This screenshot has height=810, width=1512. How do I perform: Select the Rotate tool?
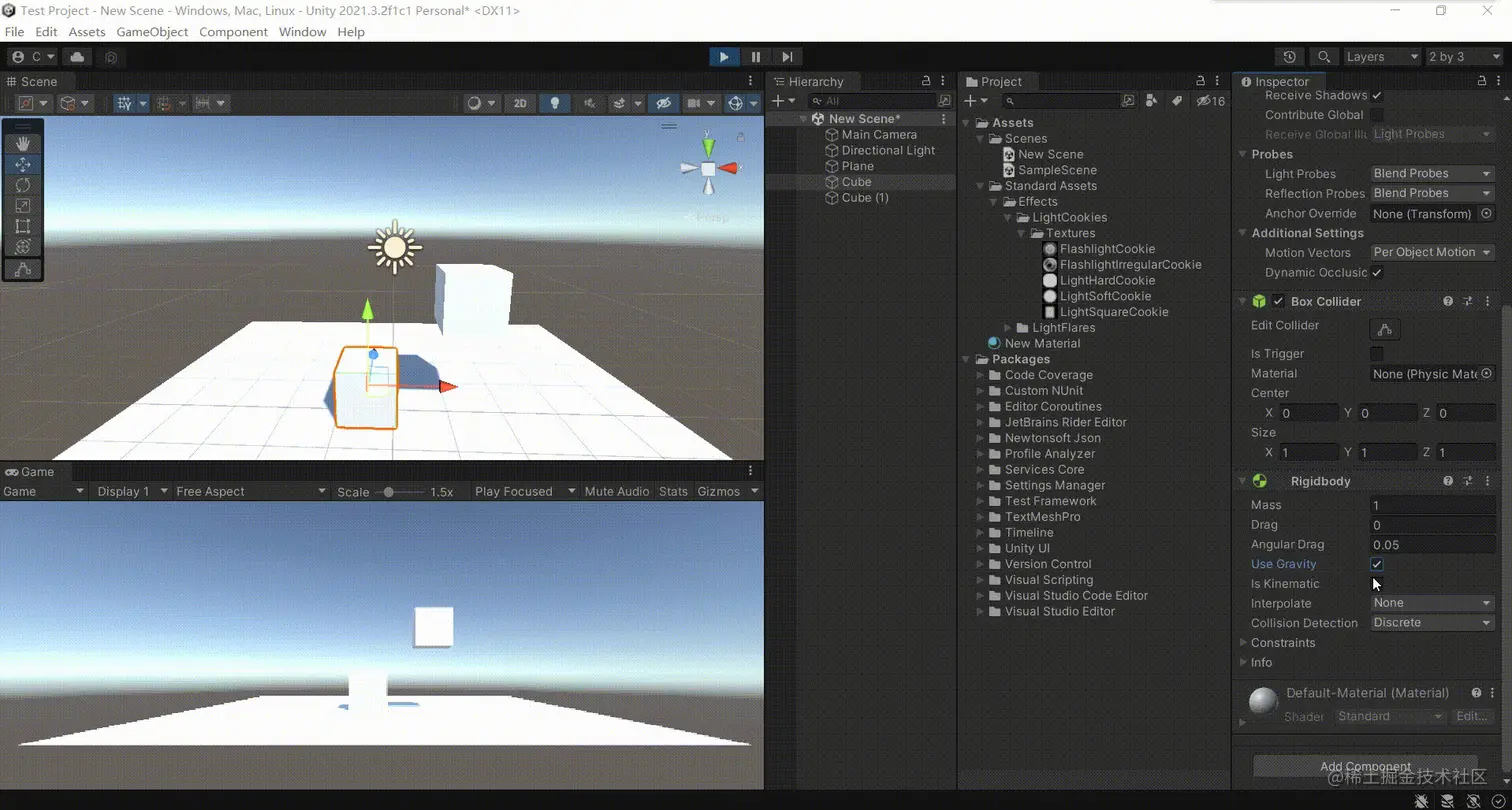(x=23, y=185)
